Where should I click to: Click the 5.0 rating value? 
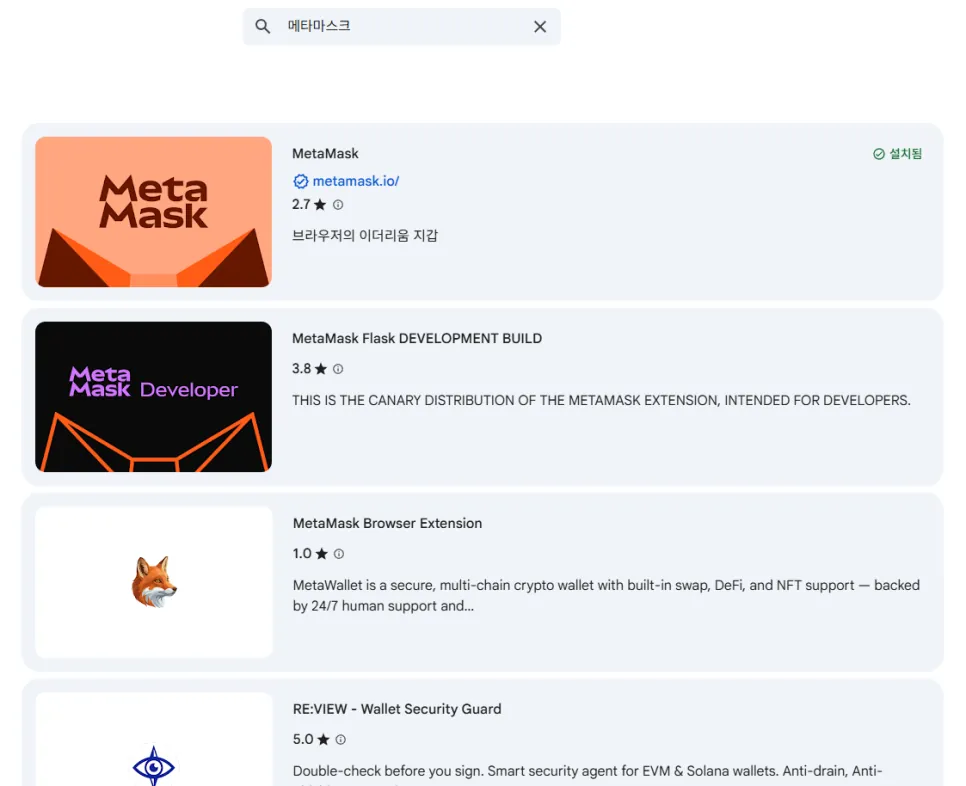pyautogui.click(x=303, y=739)
